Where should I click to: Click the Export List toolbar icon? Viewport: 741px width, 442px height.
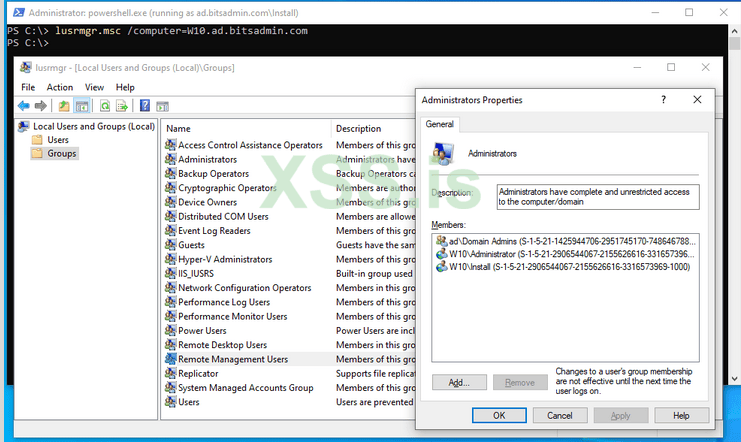122,106
